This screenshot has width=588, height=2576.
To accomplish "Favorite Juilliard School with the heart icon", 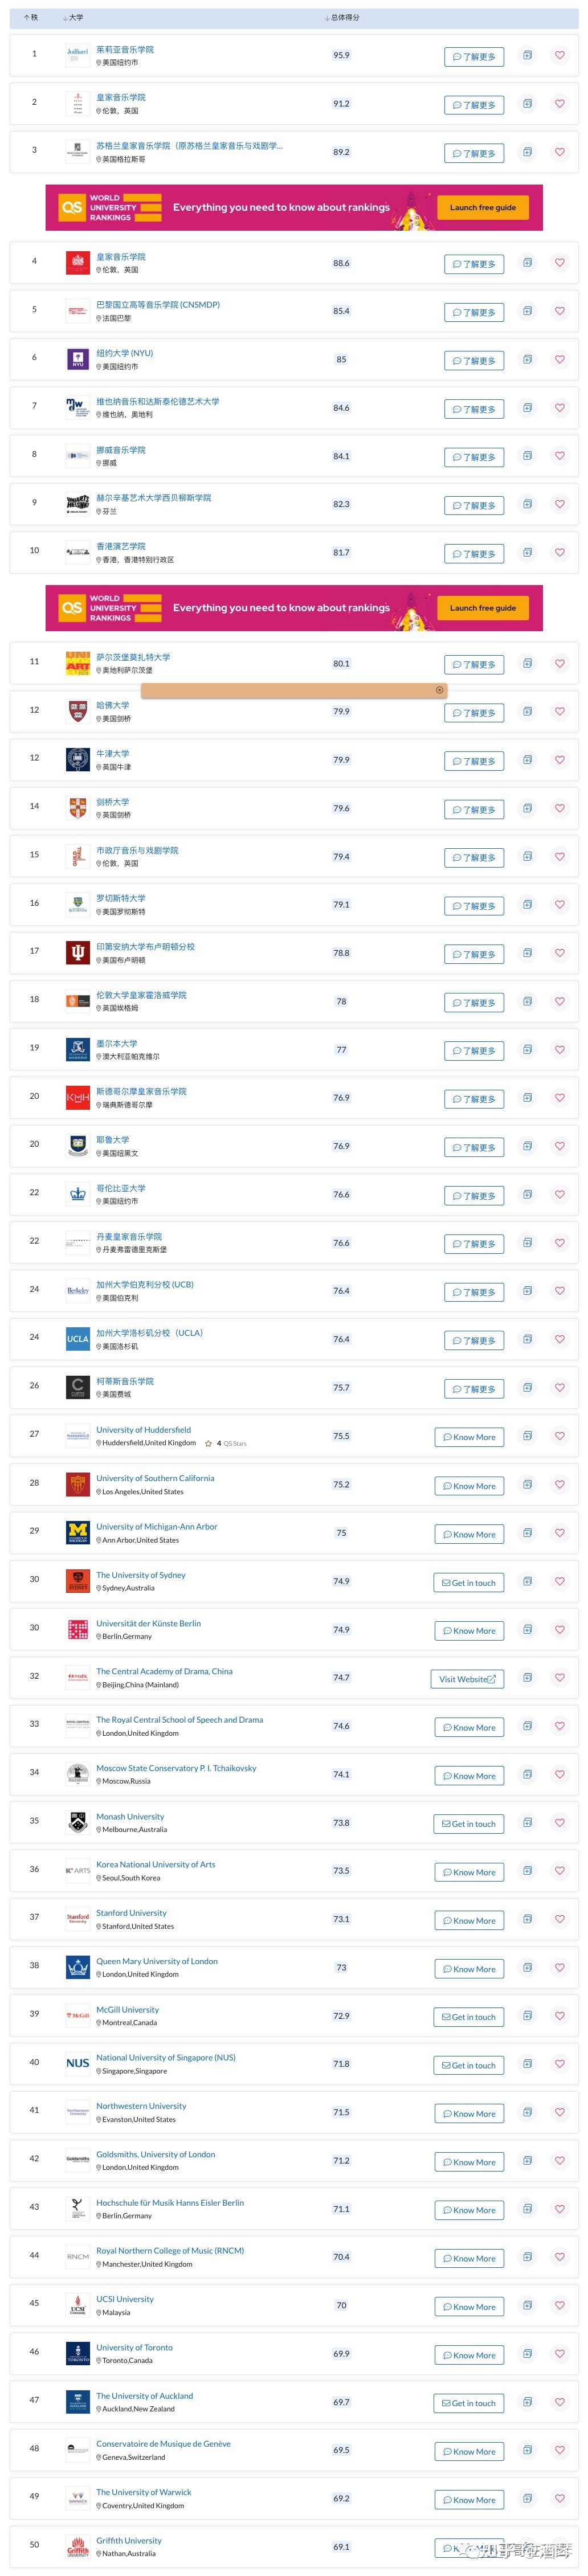I will pos(559,55).
